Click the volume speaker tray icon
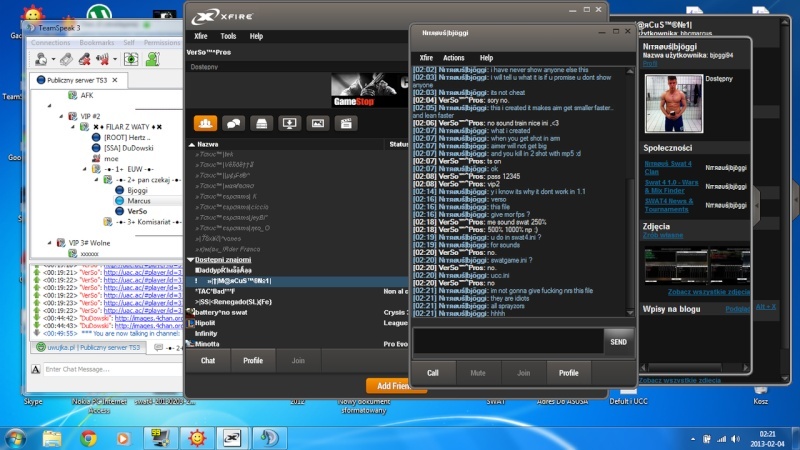Image resolution: width=800 pixels, height=450 pixels. [x=735, y=439]
